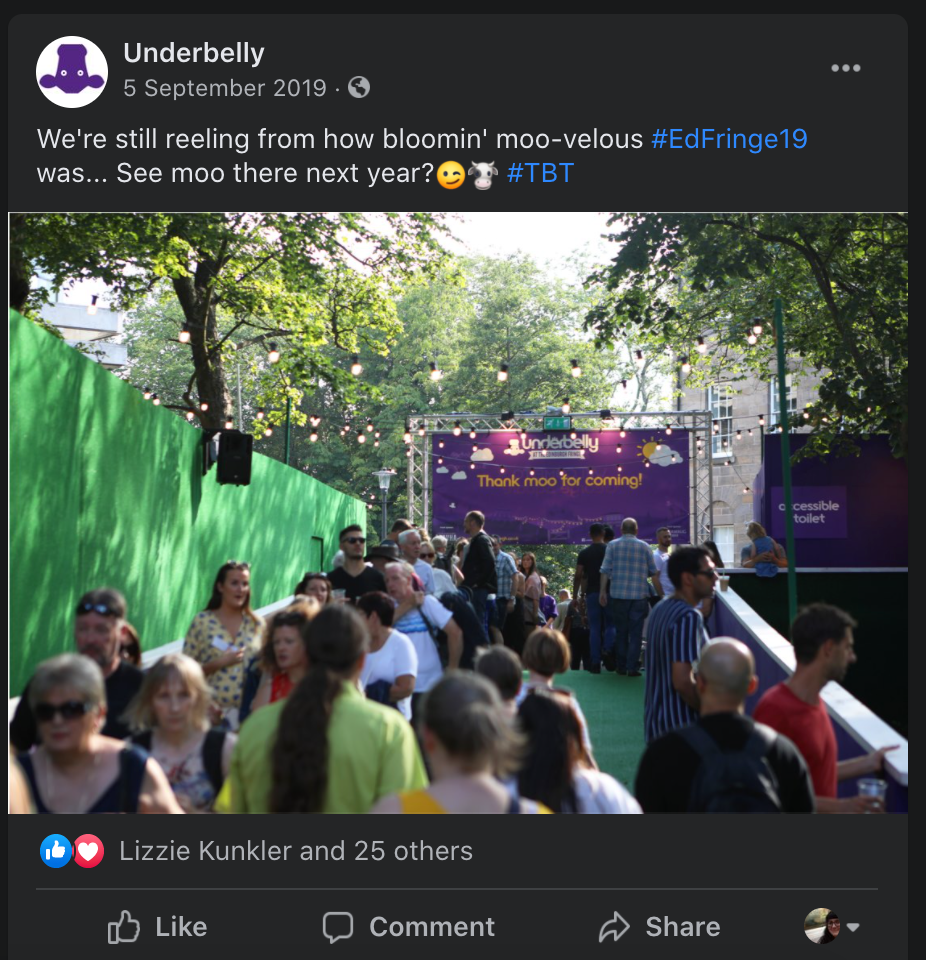
Task: Click the blue thumbs-up reaction icon
Action: coord(56,850)
